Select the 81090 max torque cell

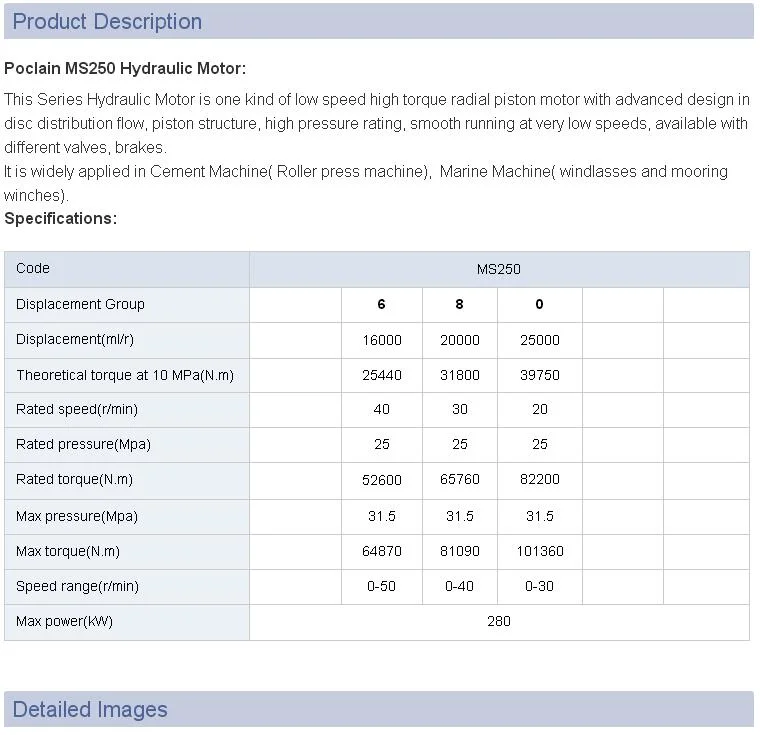[x=459, y=551]
